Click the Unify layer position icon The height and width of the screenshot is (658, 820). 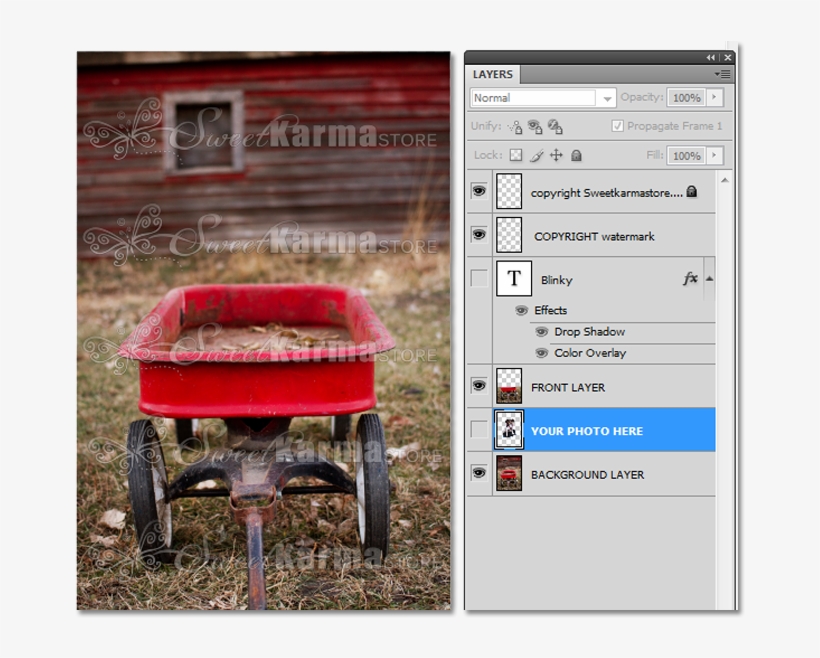coord(516,127)
